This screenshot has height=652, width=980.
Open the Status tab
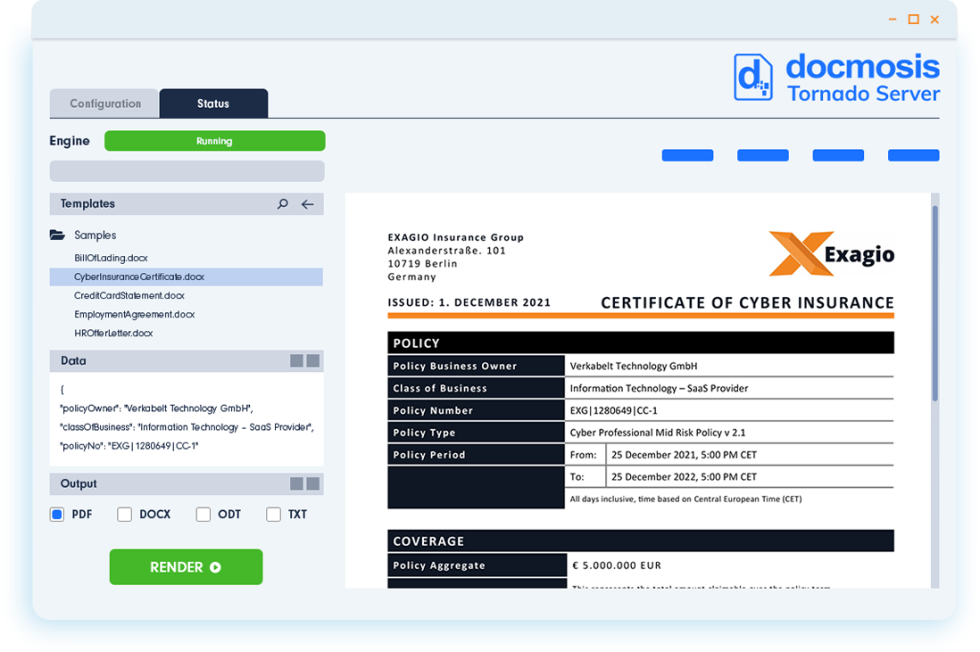[214, 104]
